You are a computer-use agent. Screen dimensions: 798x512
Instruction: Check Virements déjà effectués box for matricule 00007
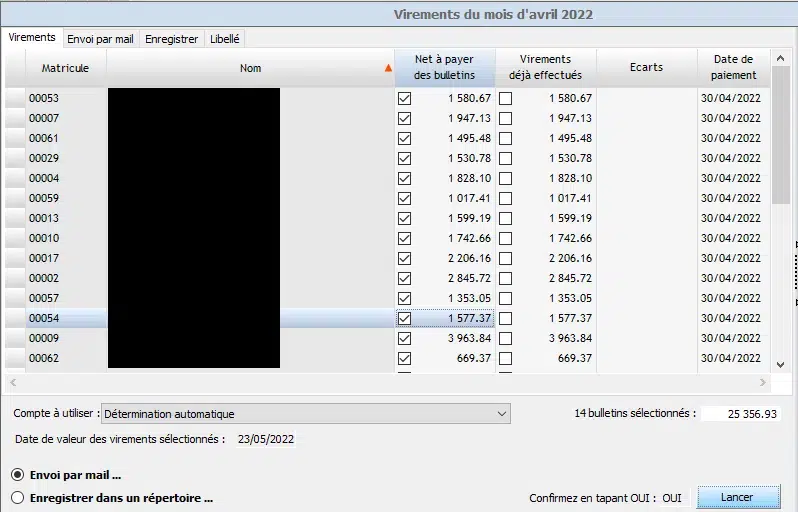coord(505,118)
